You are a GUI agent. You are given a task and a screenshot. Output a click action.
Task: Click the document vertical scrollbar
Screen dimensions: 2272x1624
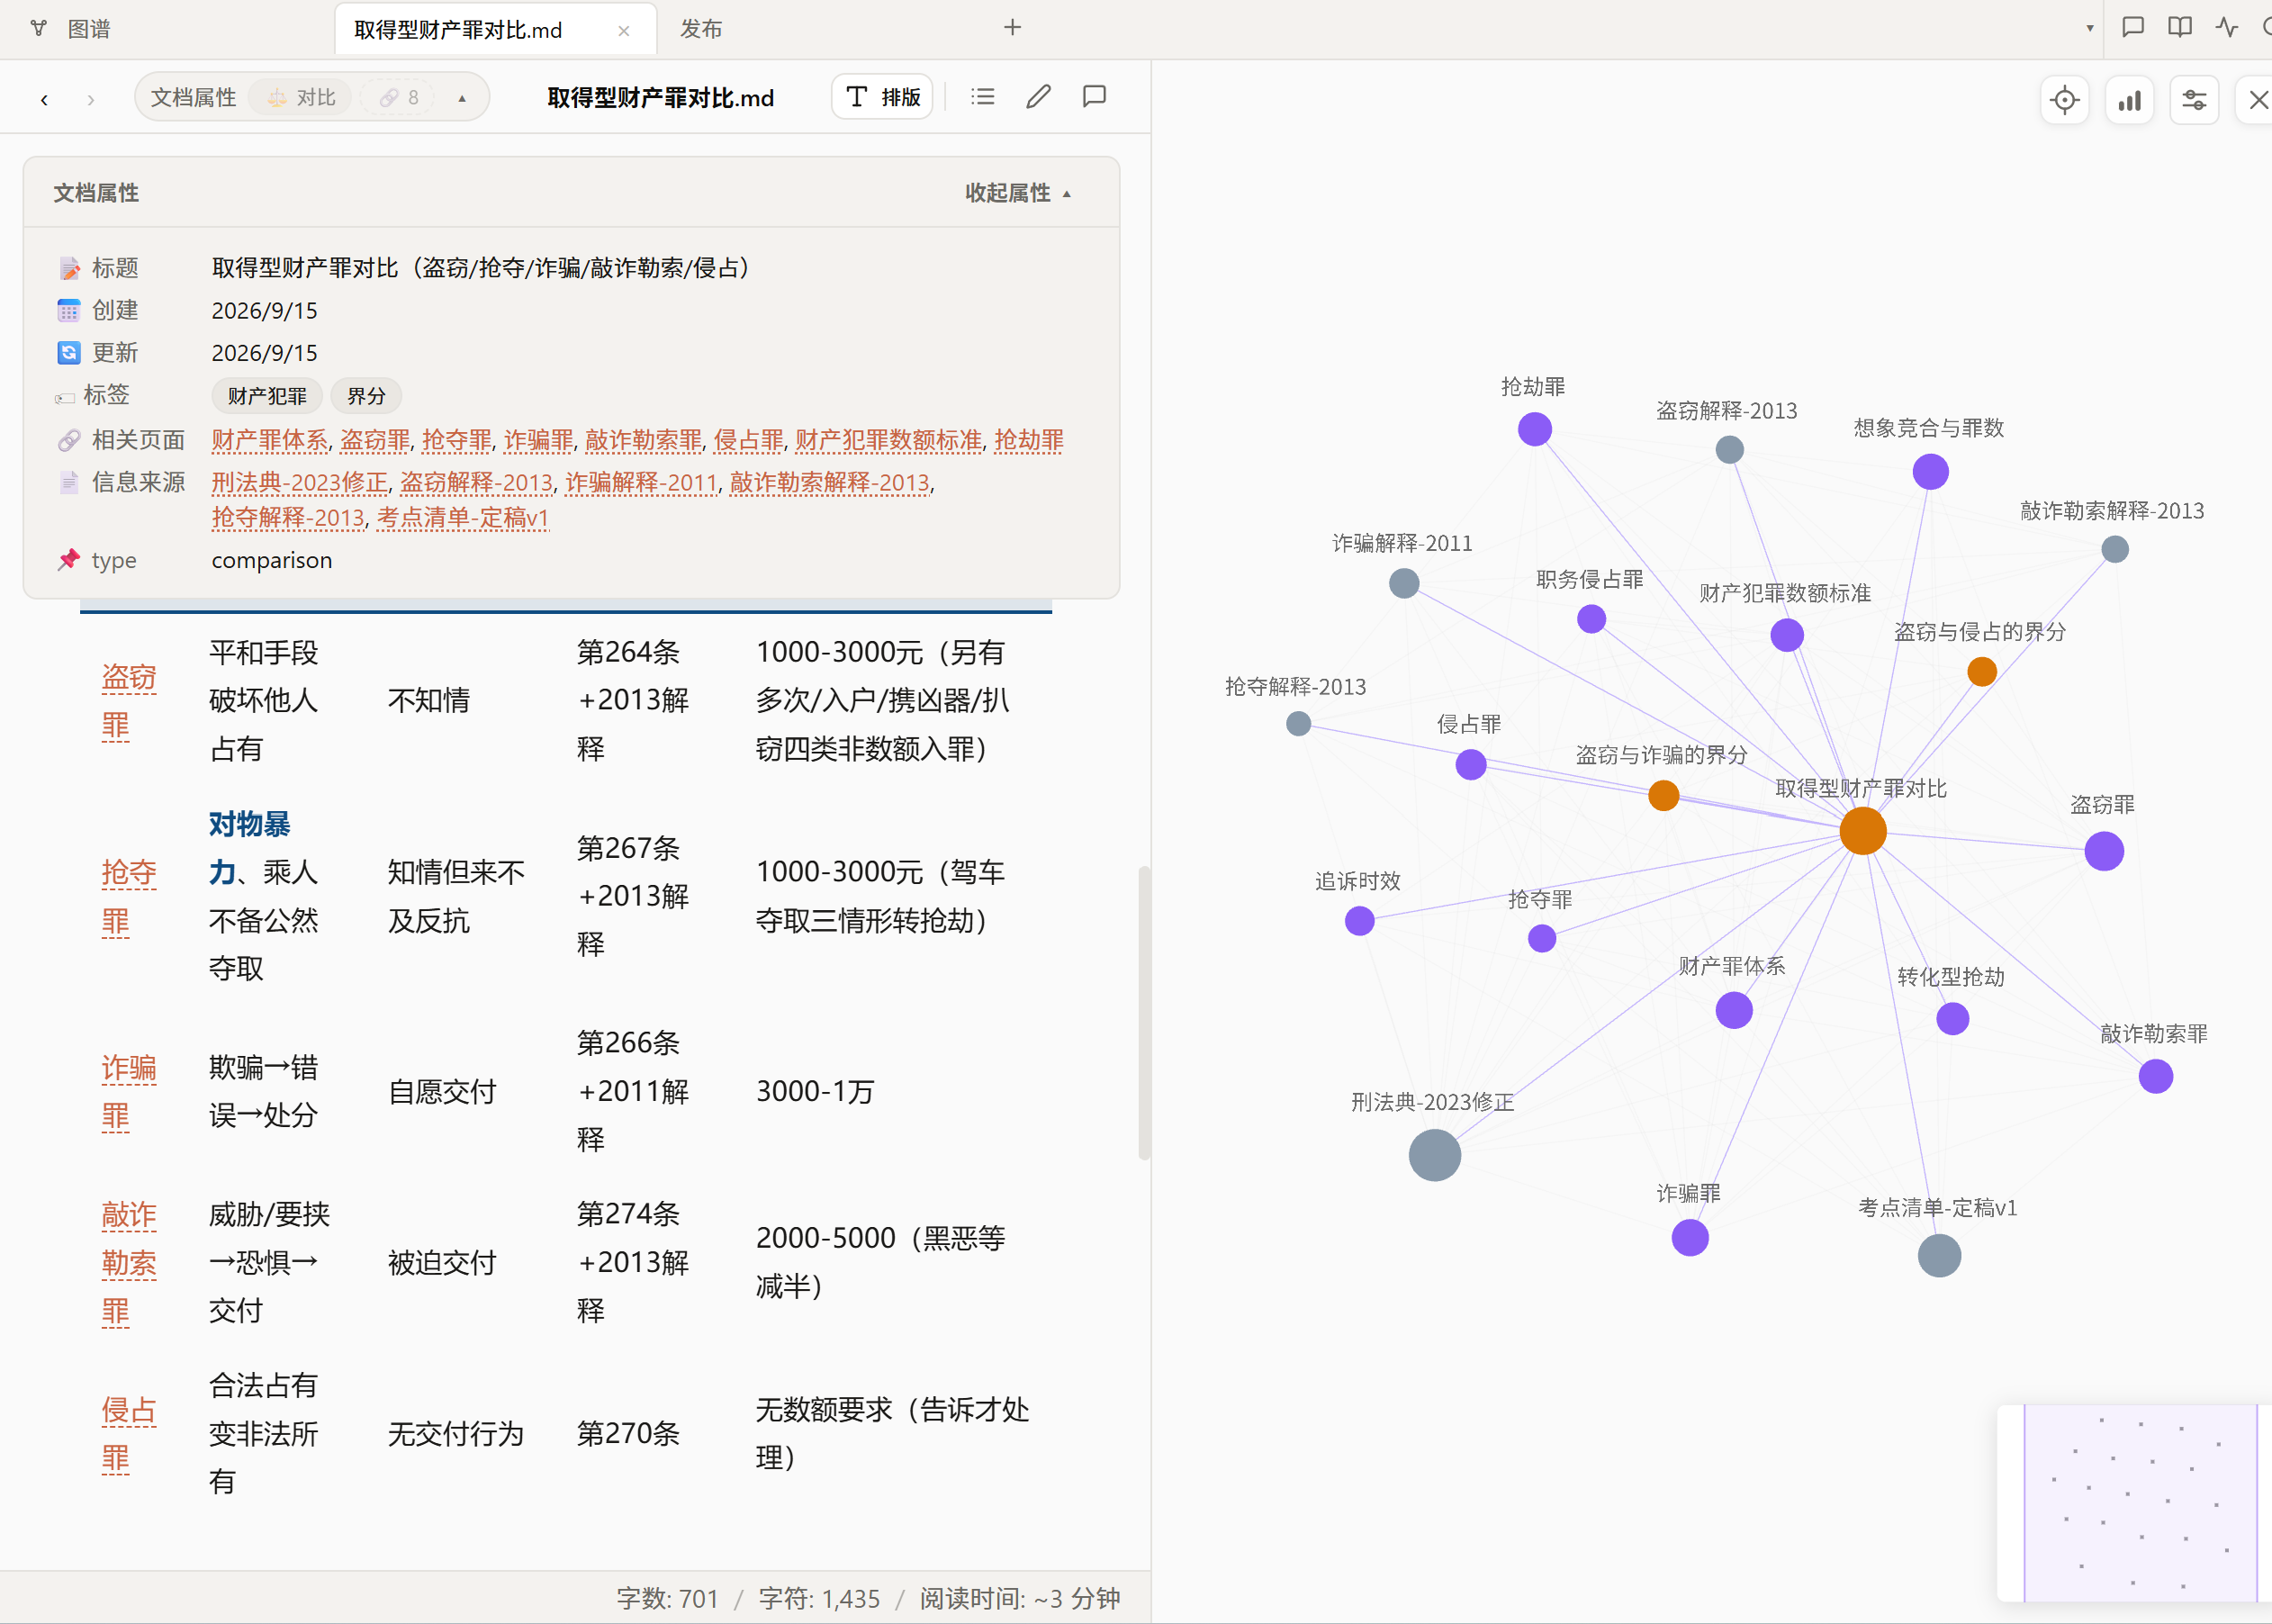pos(1144,1012)
